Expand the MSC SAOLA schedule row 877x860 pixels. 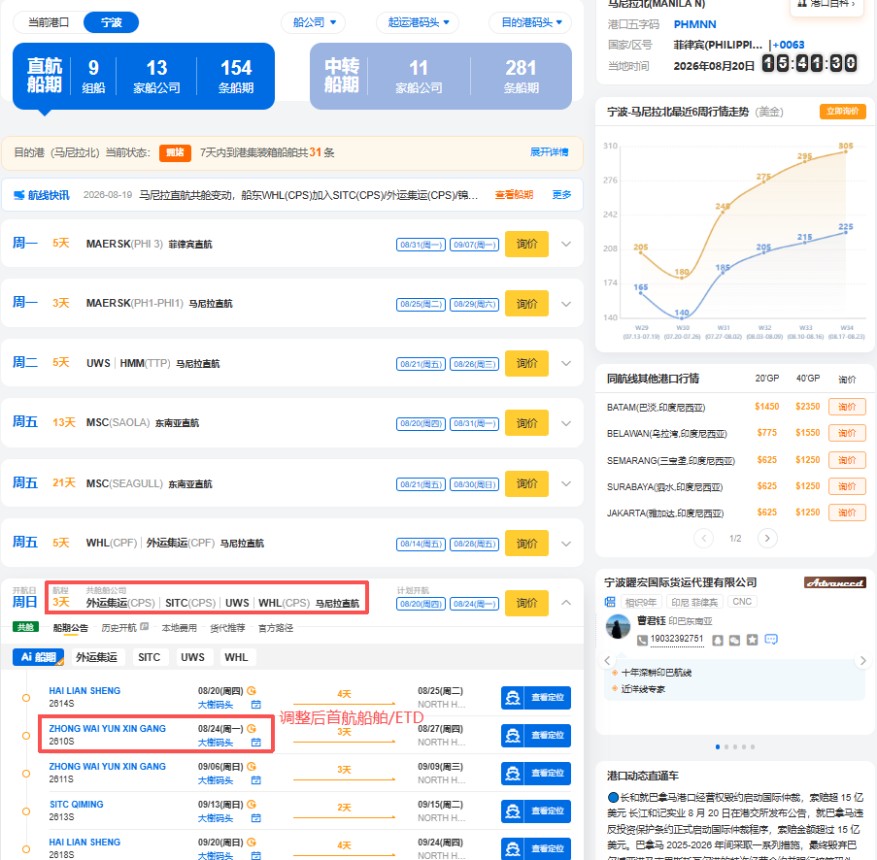pos(566,423)
